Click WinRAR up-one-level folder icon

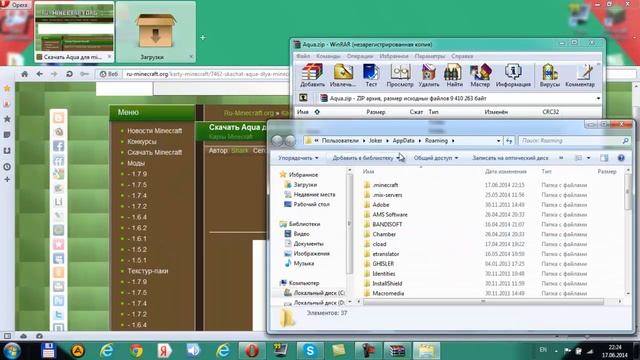pos(303,98)
